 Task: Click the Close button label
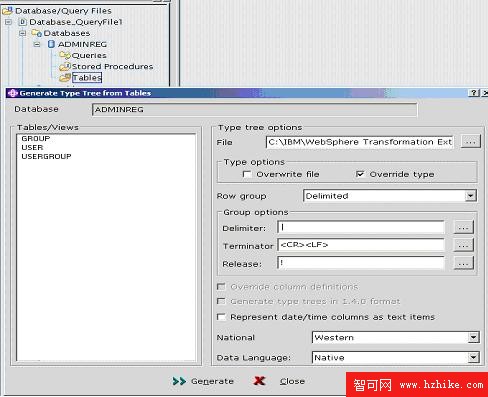292,381
